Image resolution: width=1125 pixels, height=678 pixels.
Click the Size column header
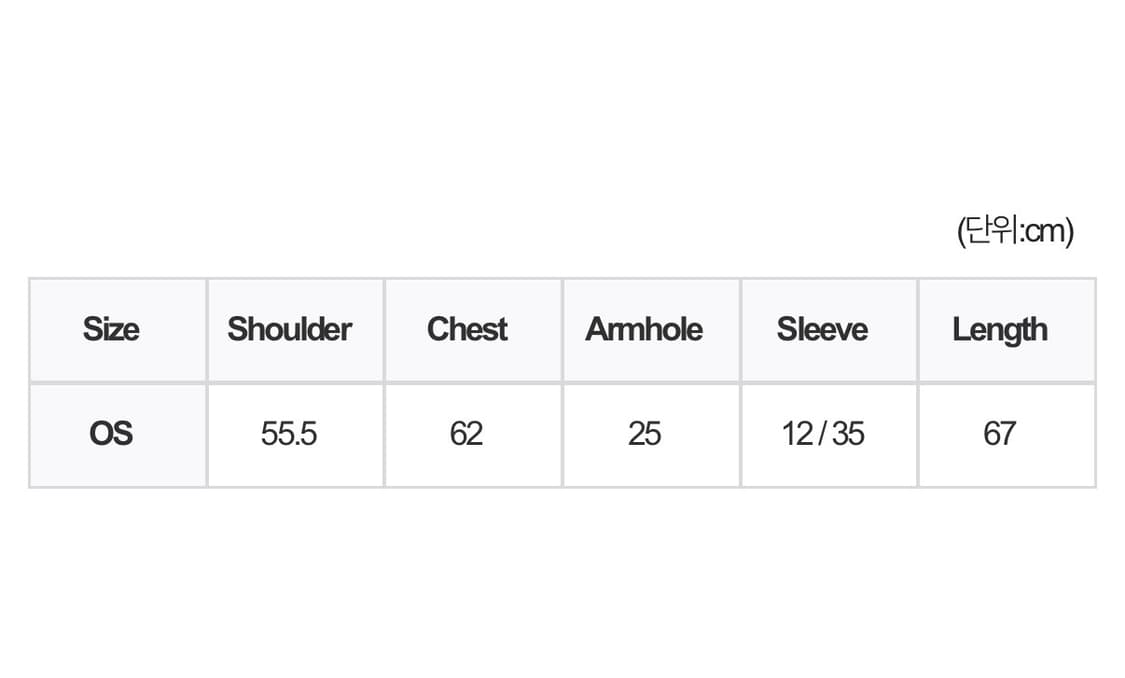click(x=111, y=330)
